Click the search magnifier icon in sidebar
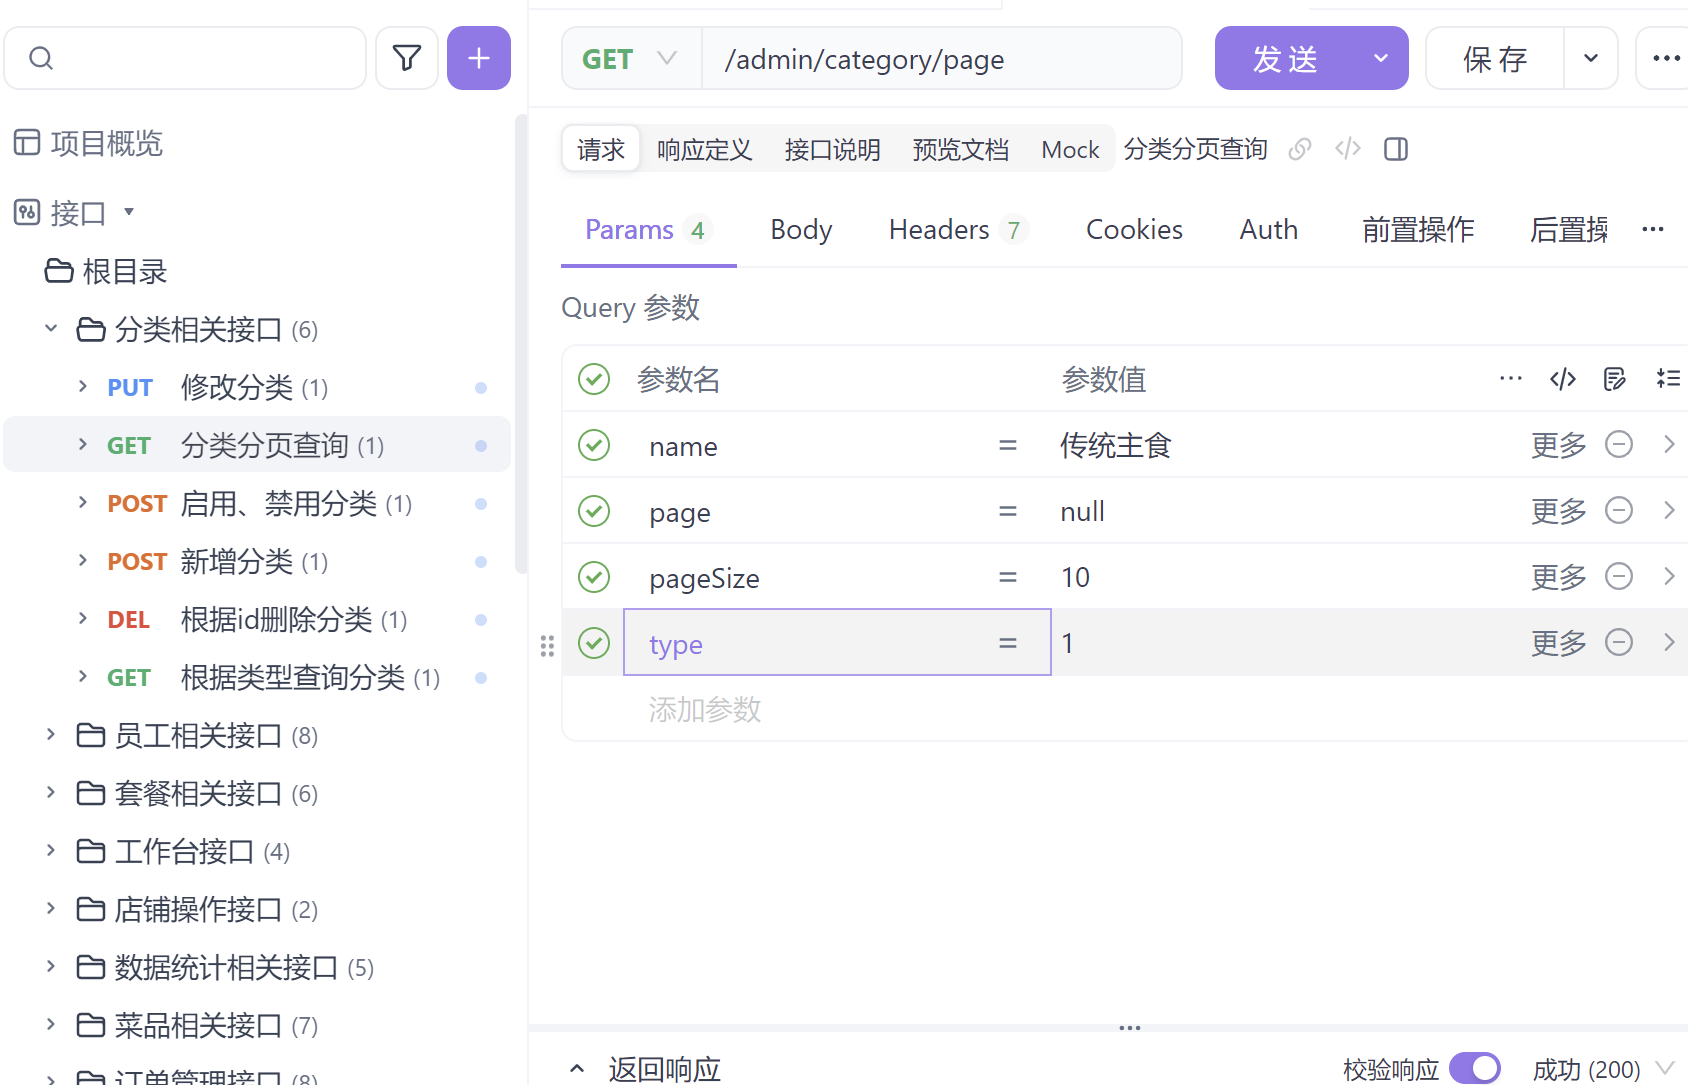 41,58
